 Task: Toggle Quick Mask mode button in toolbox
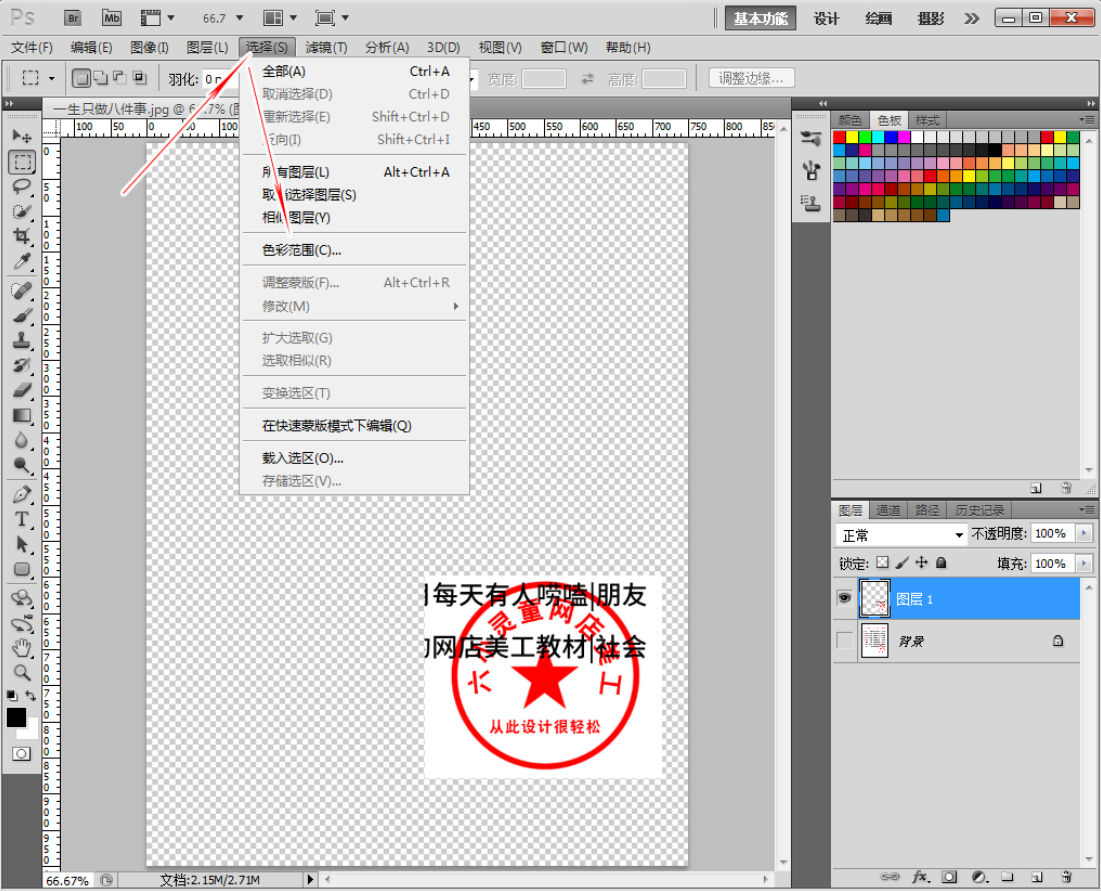tap(22, 754)
